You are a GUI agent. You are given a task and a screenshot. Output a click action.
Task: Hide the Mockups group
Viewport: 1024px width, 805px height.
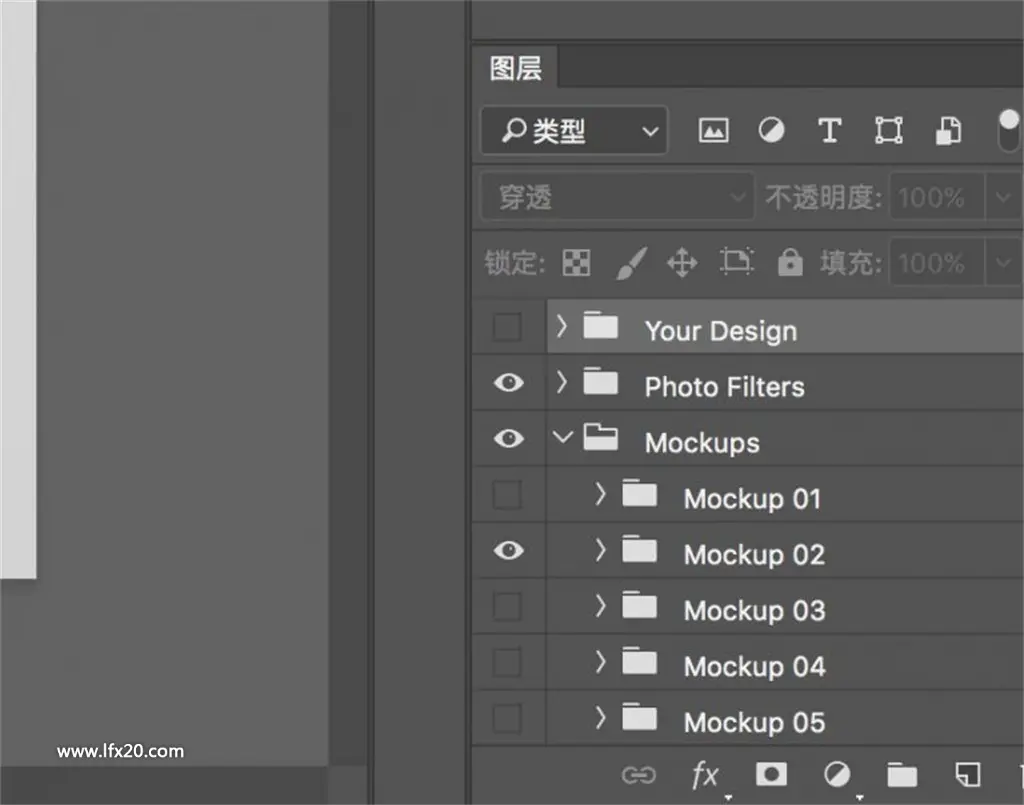(509, 438)
